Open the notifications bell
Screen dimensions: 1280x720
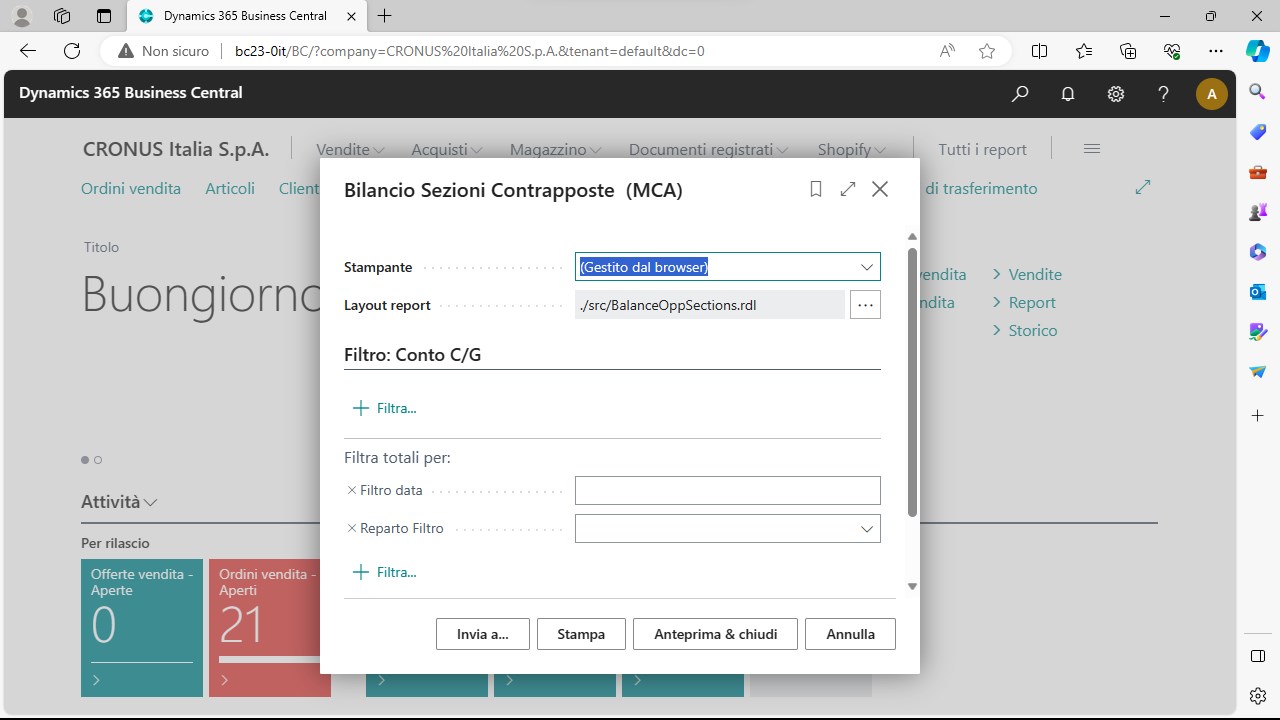tap(1068, 93)
